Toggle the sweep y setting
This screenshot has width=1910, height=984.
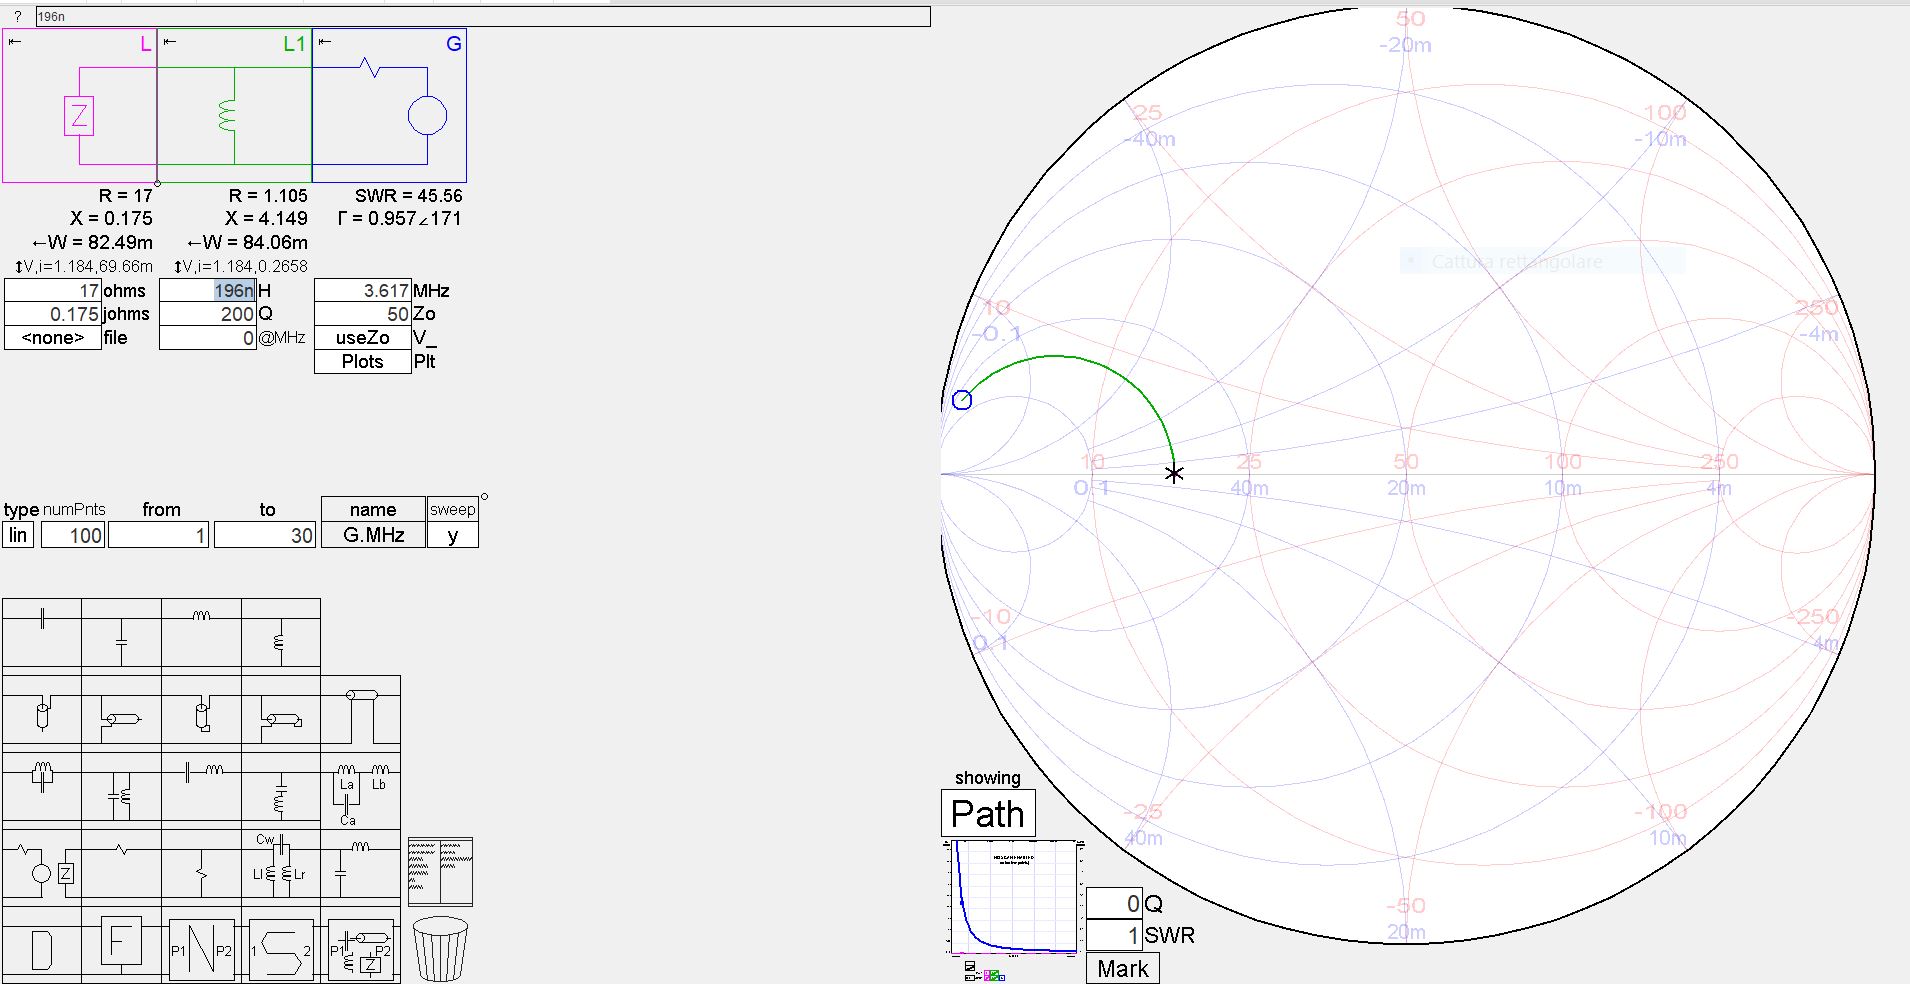pos(452,535)
